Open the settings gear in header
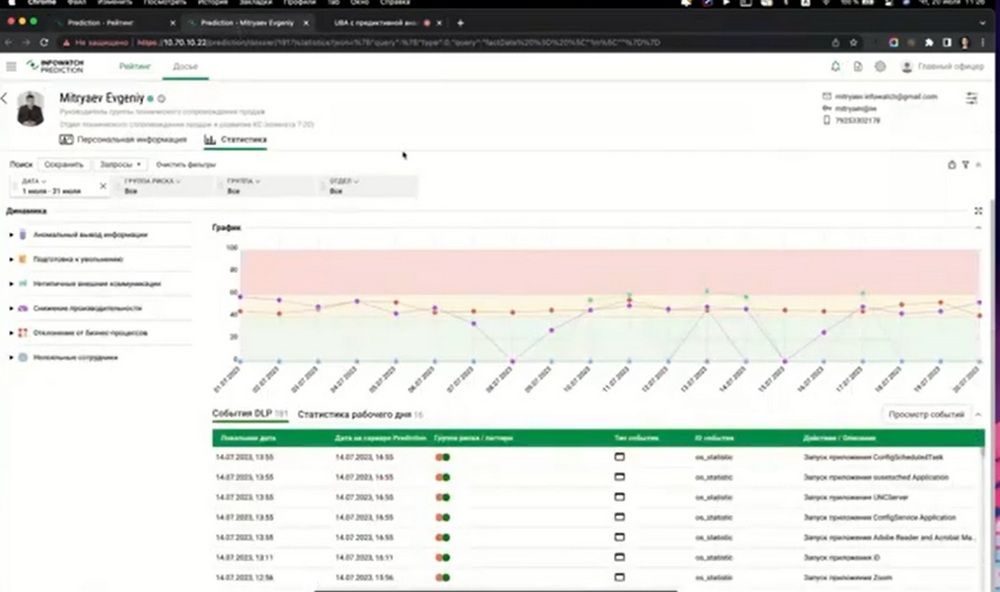 [x=880, y=66]
